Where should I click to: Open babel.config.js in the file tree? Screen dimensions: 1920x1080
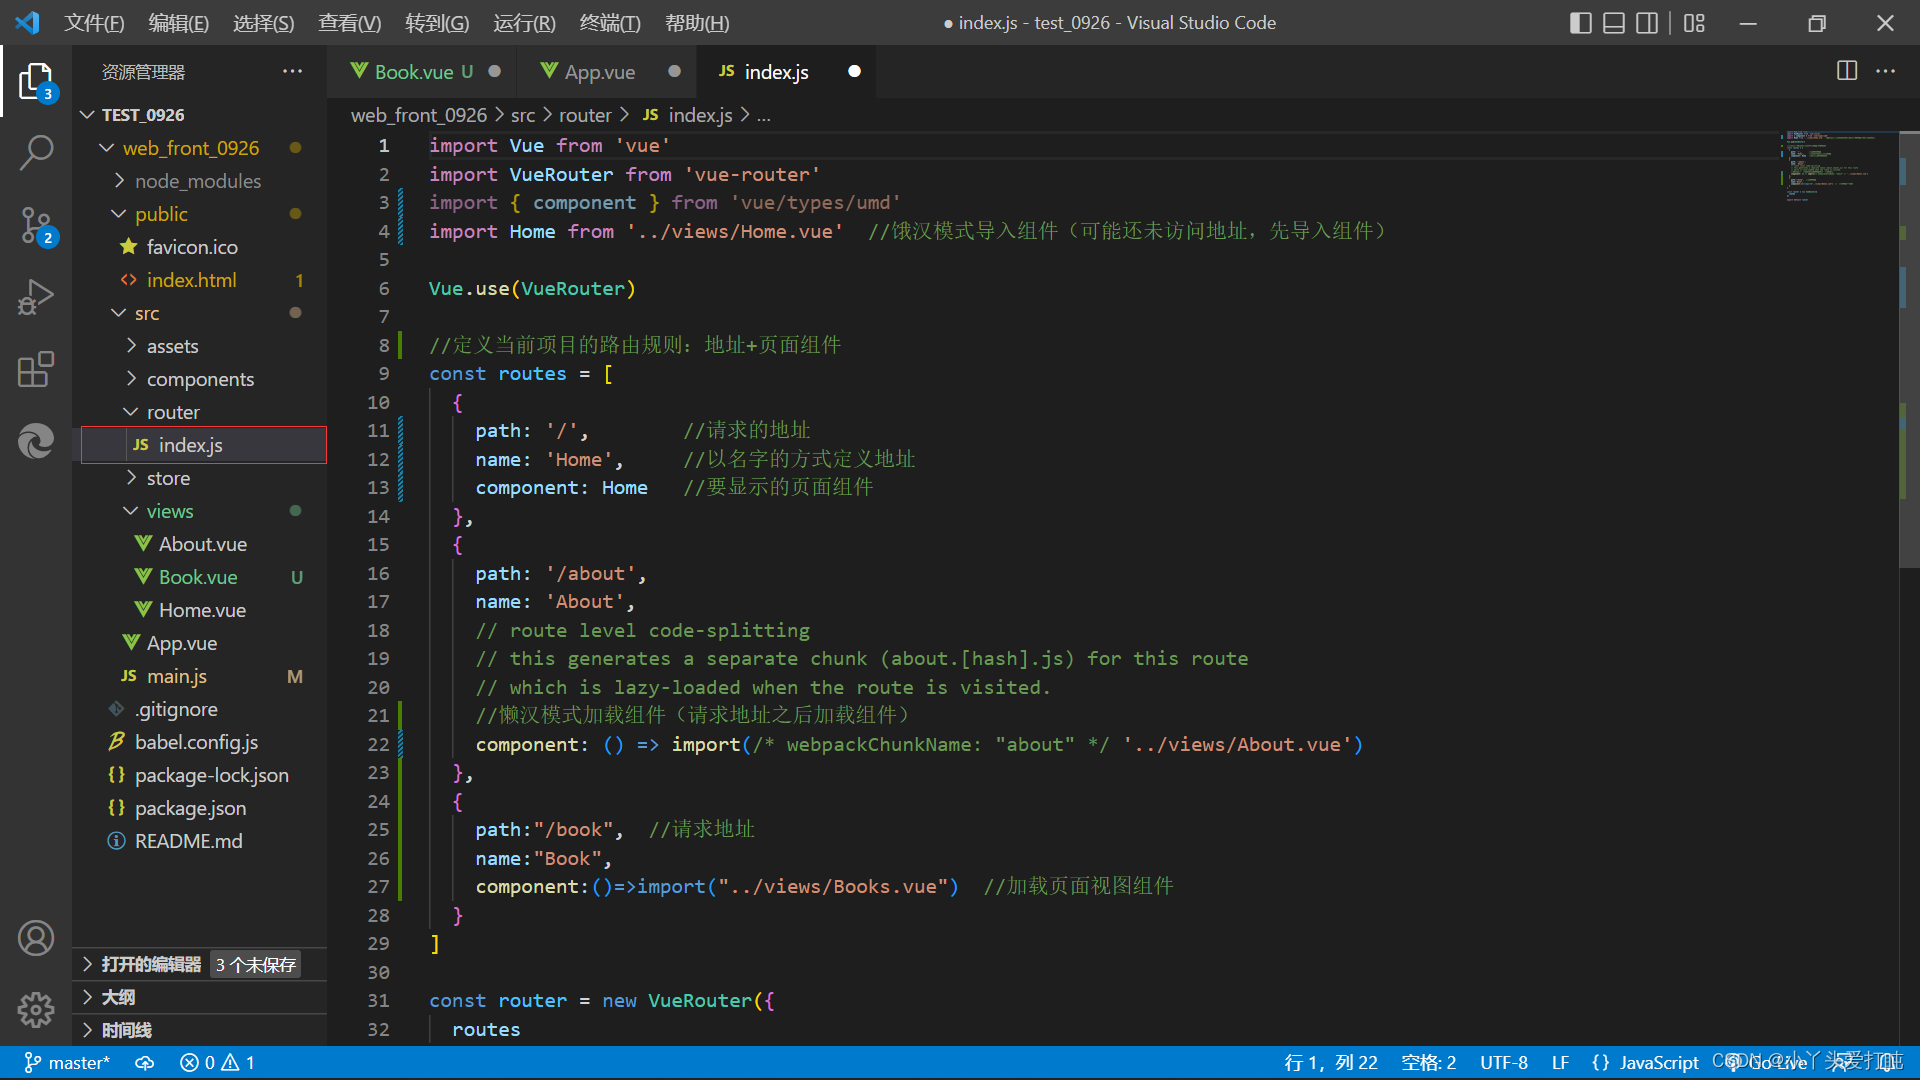click(196, 742)
